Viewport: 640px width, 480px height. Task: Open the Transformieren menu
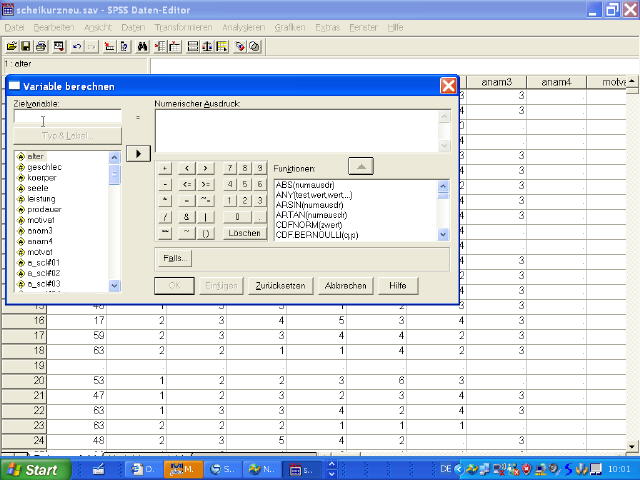pyautogui.click(x=185, y=27)
